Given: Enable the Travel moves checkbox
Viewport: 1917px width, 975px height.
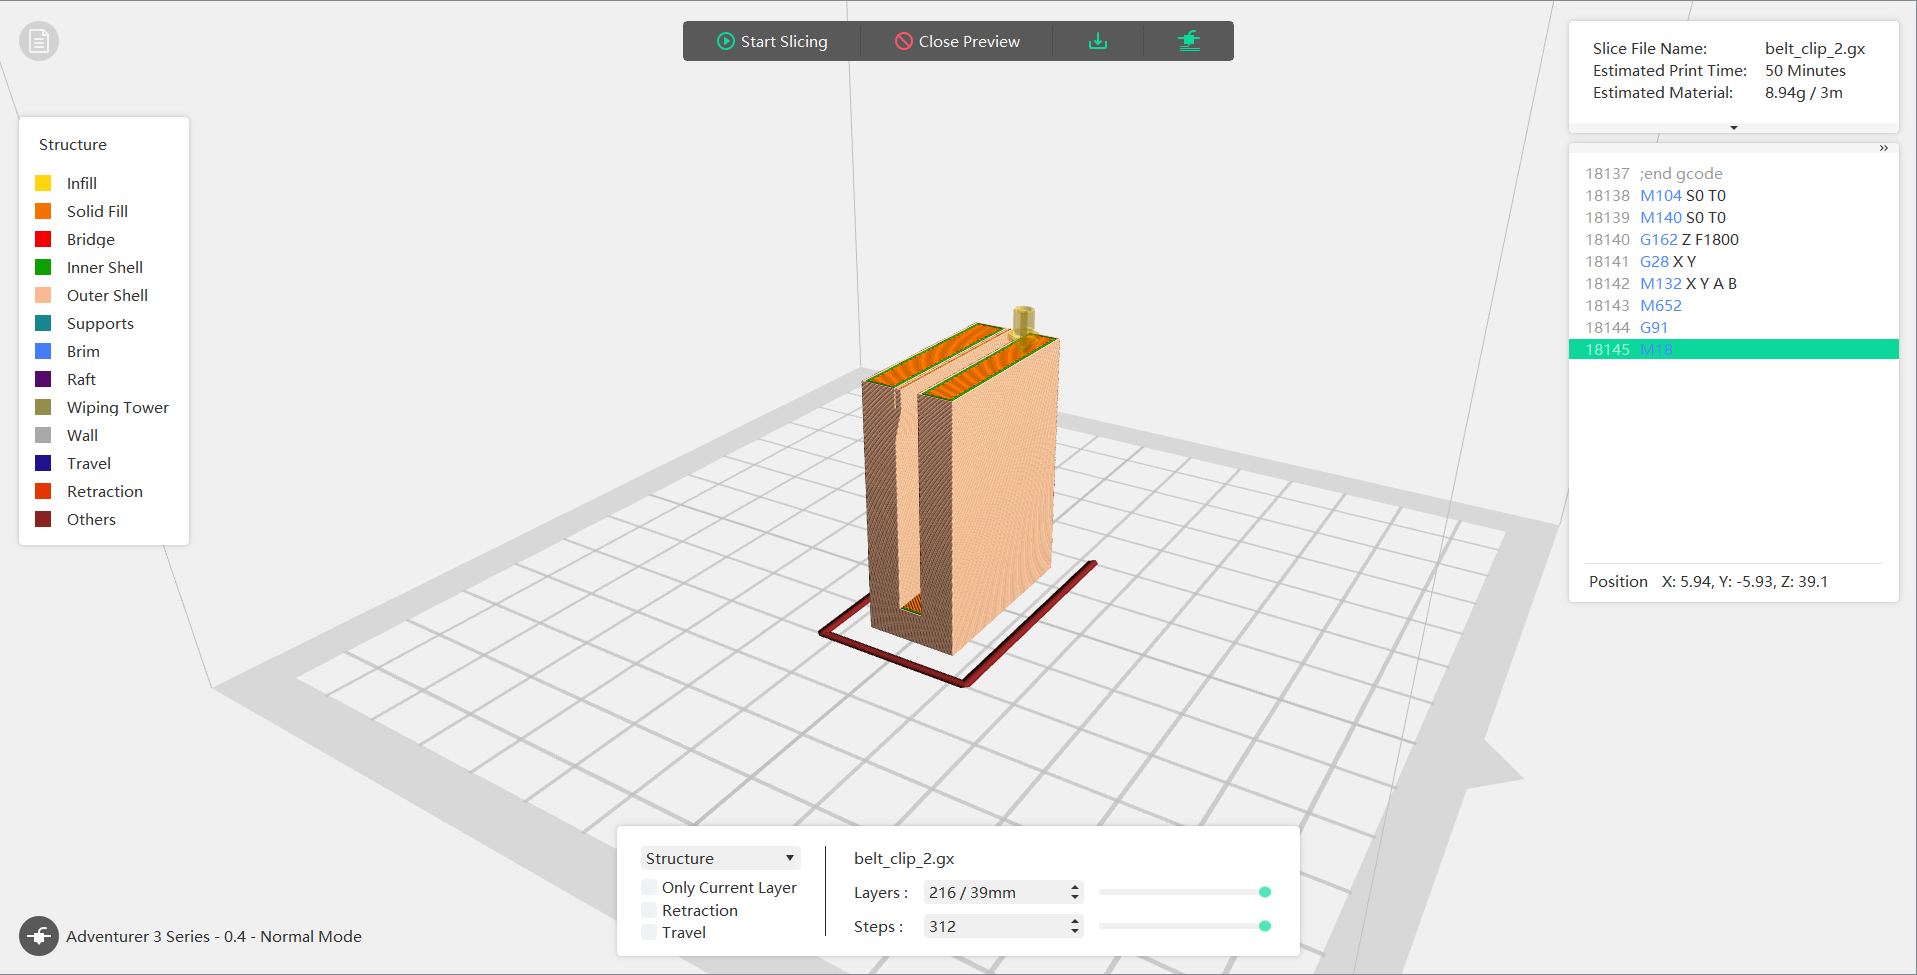Looking at the screenshot, I should pyautogui.click(x=648, y=932).
